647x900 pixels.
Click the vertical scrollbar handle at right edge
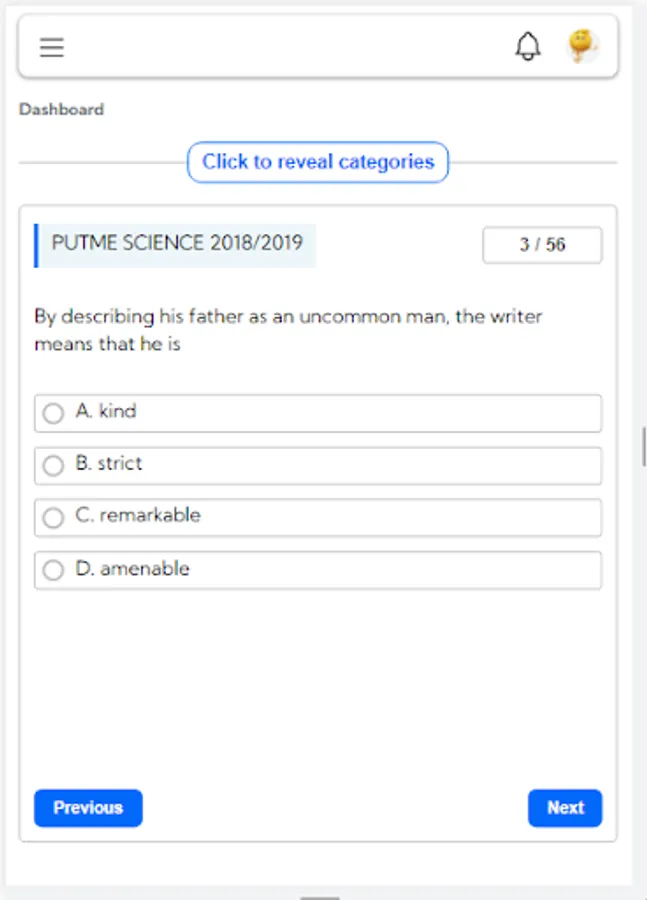pos(643,446)
